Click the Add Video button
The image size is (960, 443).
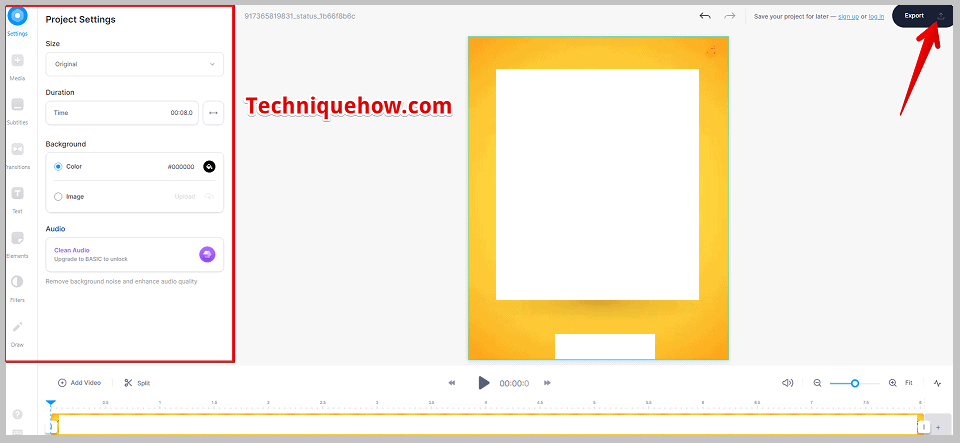pyautogui.click(x=79, y=383)
